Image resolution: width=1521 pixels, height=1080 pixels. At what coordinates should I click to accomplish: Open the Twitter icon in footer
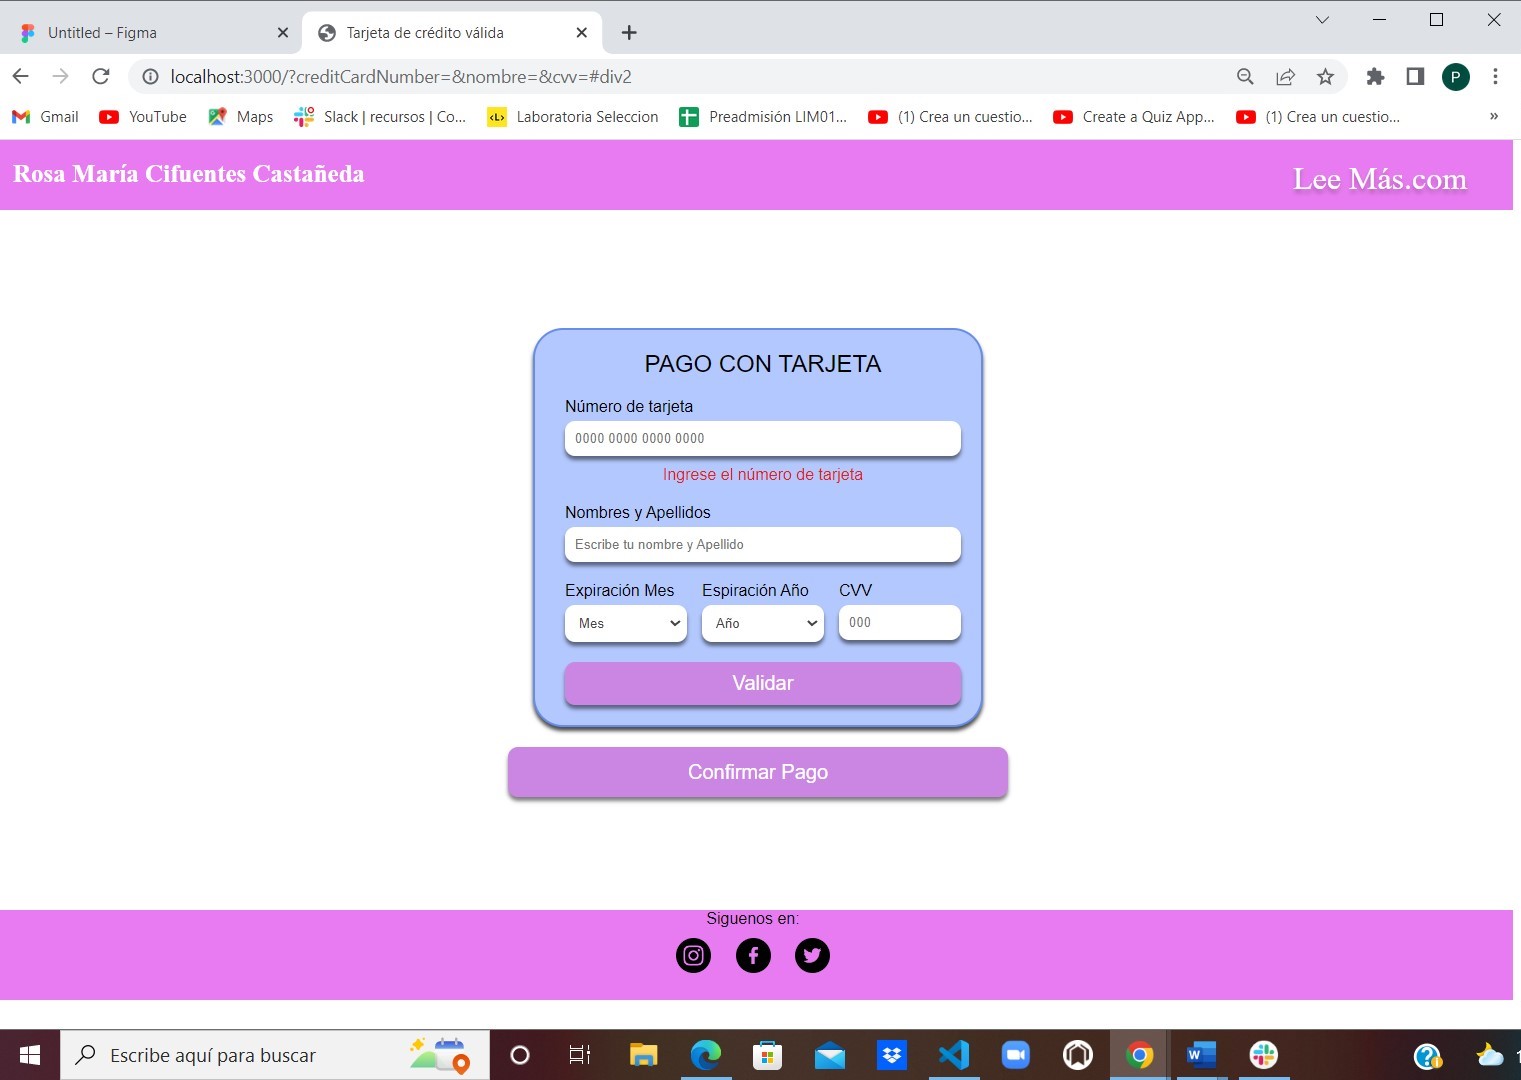click(x=812, y=955)
